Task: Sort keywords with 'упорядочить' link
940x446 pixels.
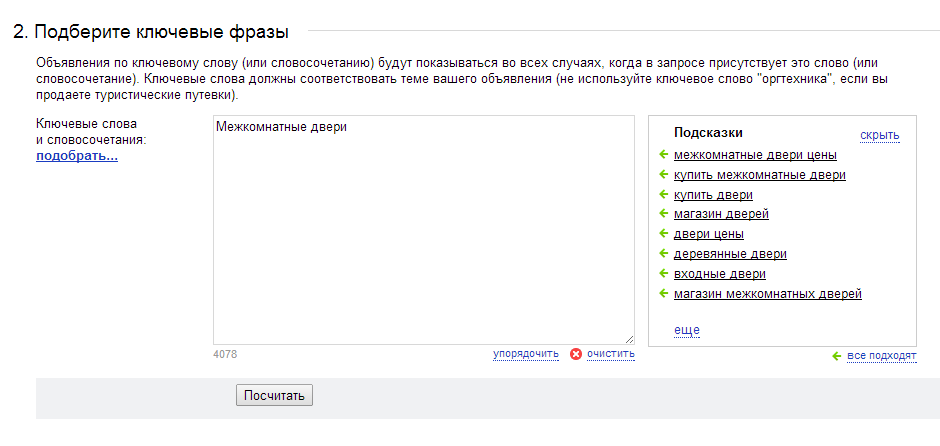Action: pyautogui.click(x=526, y=354)
